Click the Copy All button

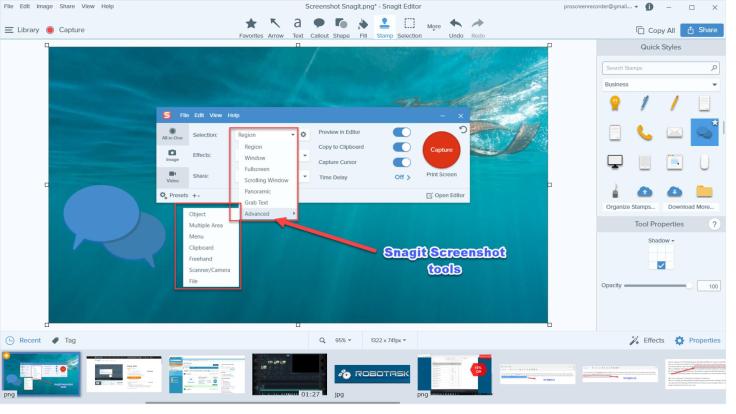[655, 30]
